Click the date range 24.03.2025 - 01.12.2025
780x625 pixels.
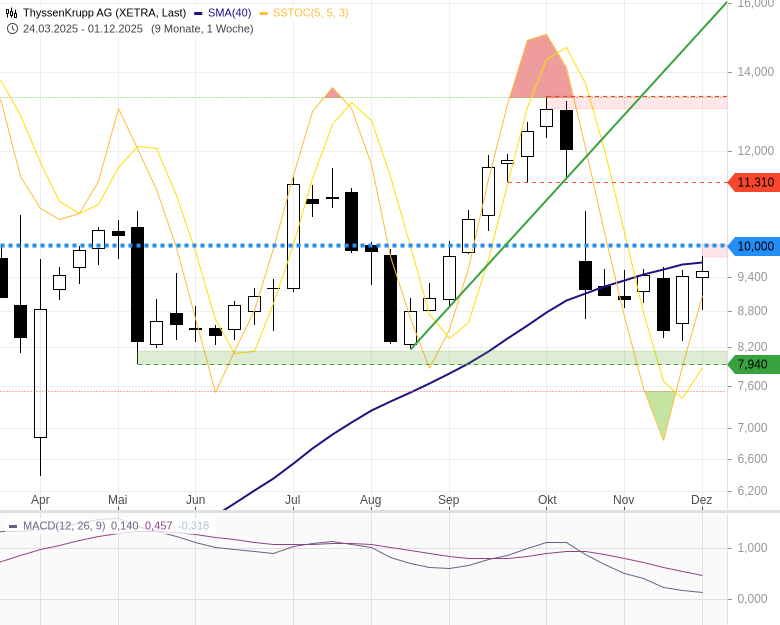83,28
